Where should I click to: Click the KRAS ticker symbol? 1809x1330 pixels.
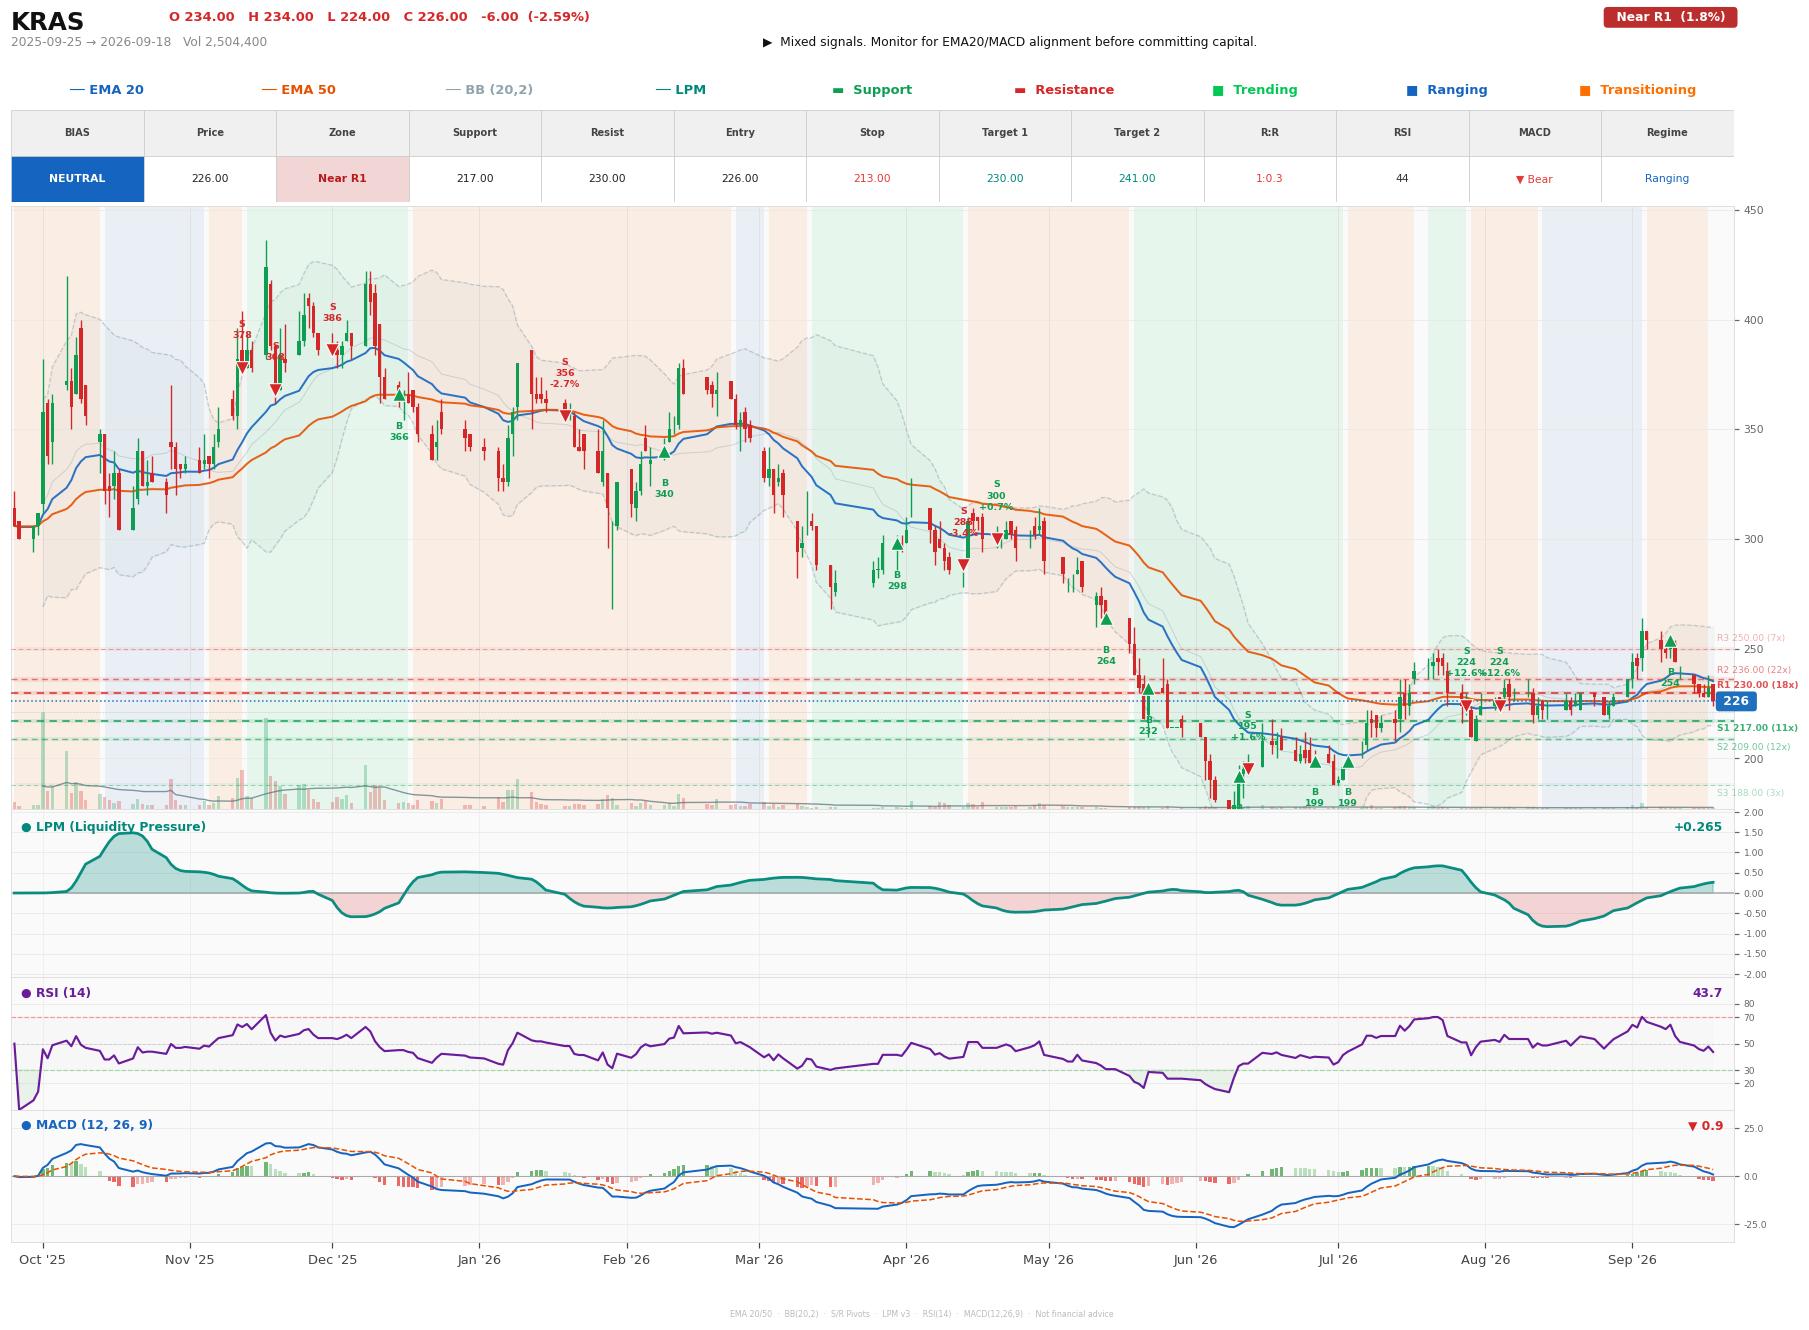coord(47,22)
